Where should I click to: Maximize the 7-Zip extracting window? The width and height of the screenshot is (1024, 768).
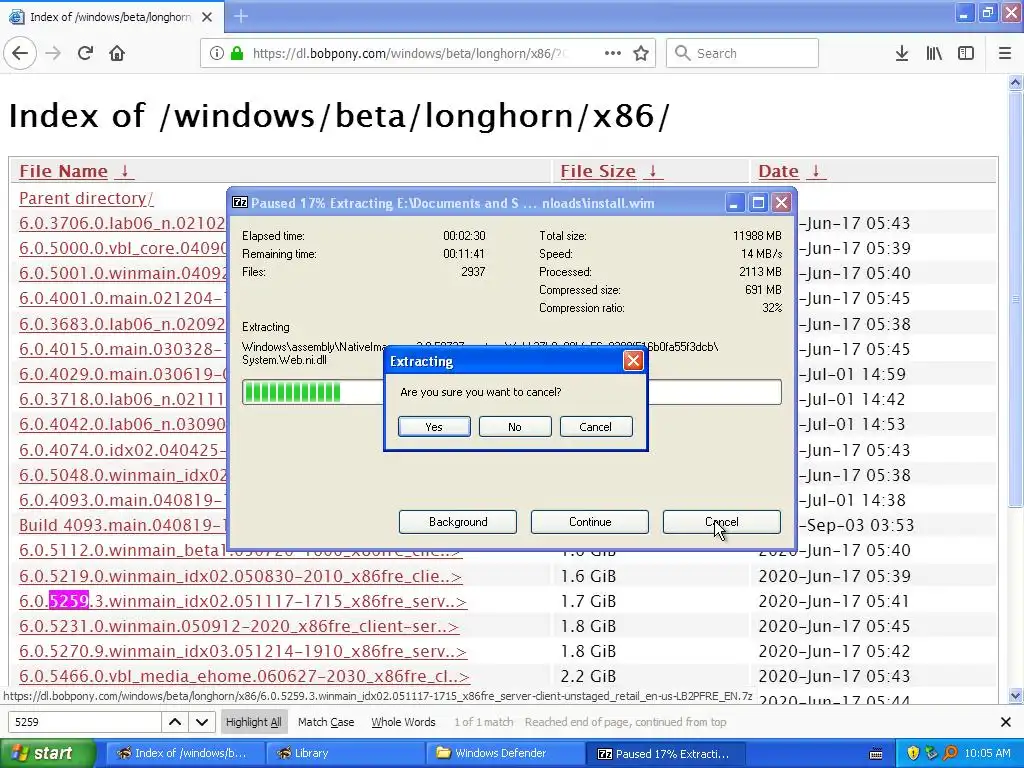point(758,203)
